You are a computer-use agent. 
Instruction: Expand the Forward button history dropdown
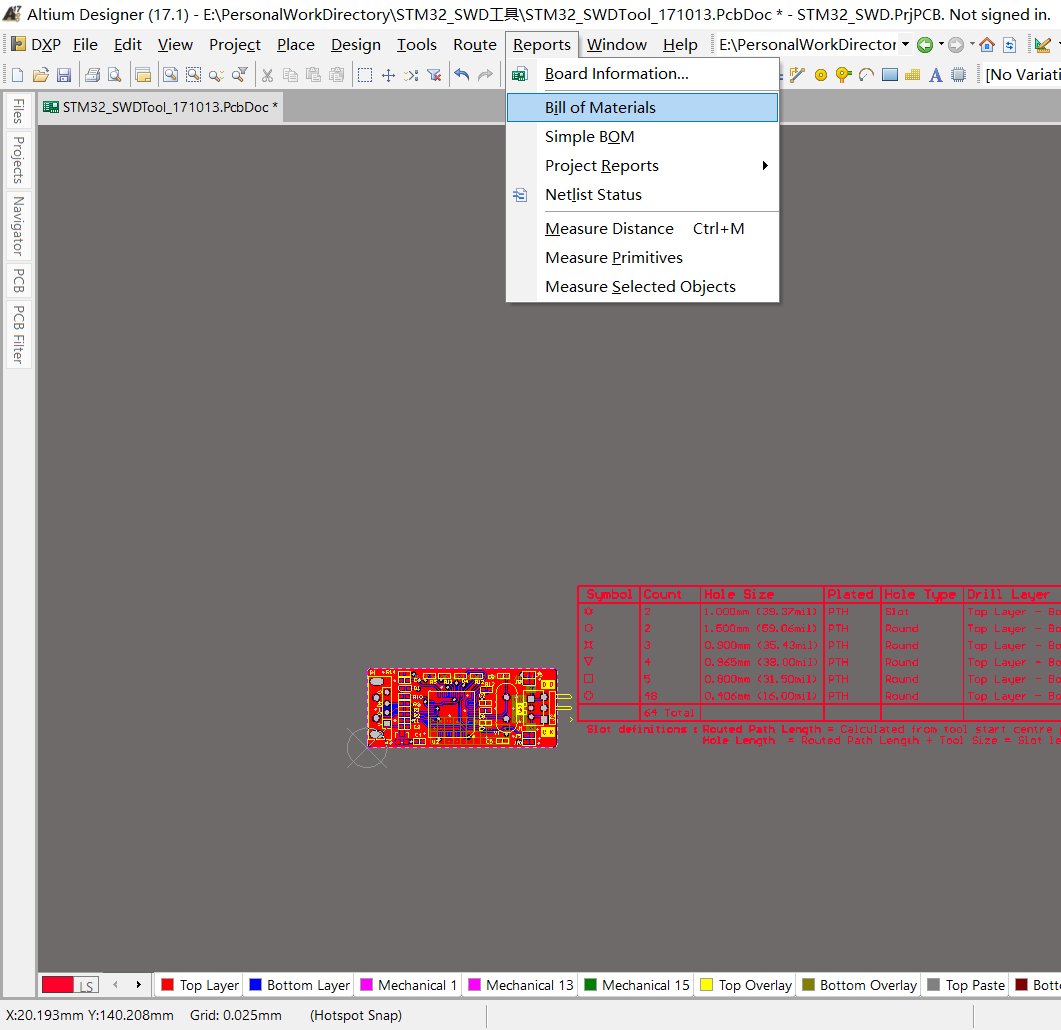[972, 45]
